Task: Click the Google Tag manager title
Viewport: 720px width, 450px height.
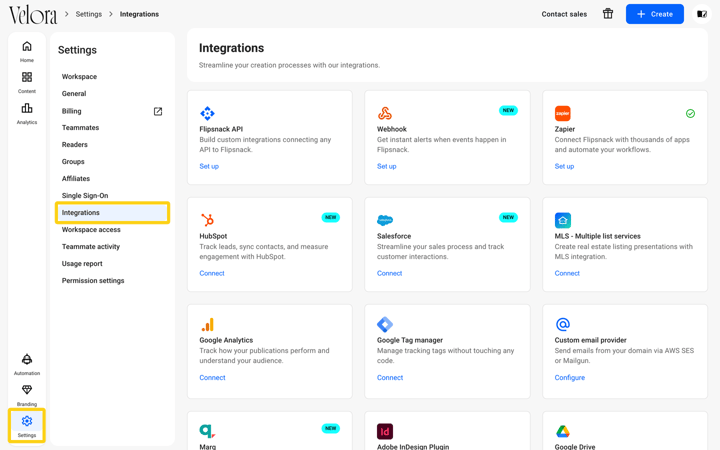Action: click(410, 340)
